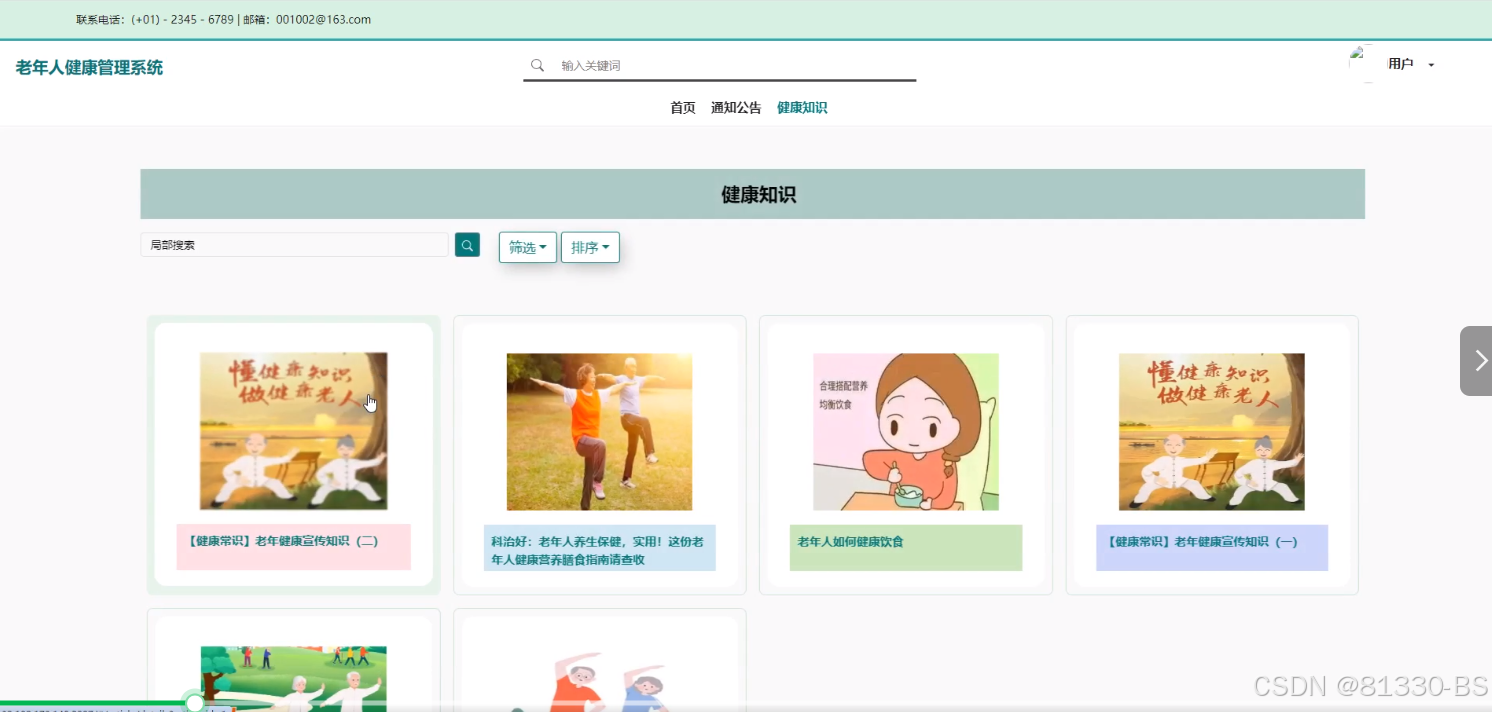Click the contact phone and email text
The image size is (1492, 712).
tap(223, 19)
